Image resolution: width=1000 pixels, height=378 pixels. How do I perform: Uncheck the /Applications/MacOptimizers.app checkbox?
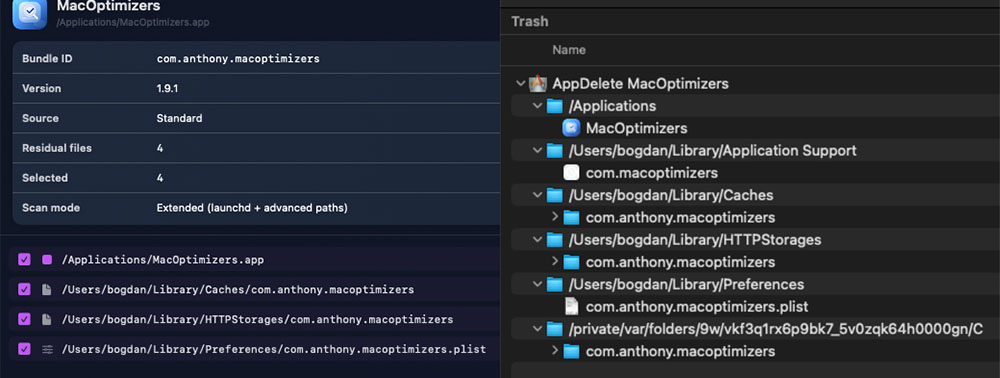point(24,260)
